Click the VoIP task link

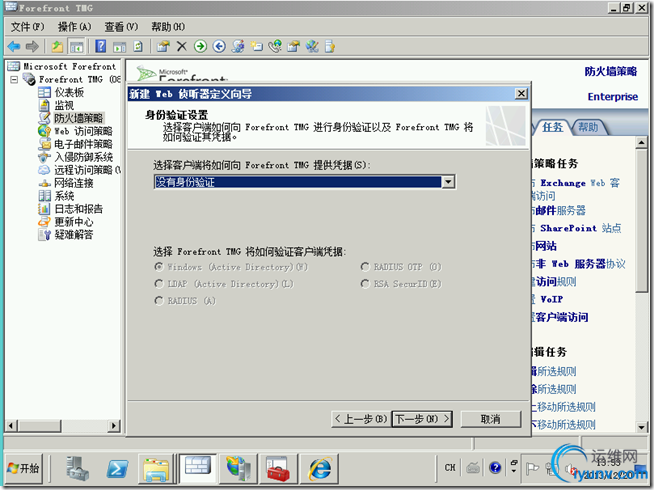click(x=551, y=299)
